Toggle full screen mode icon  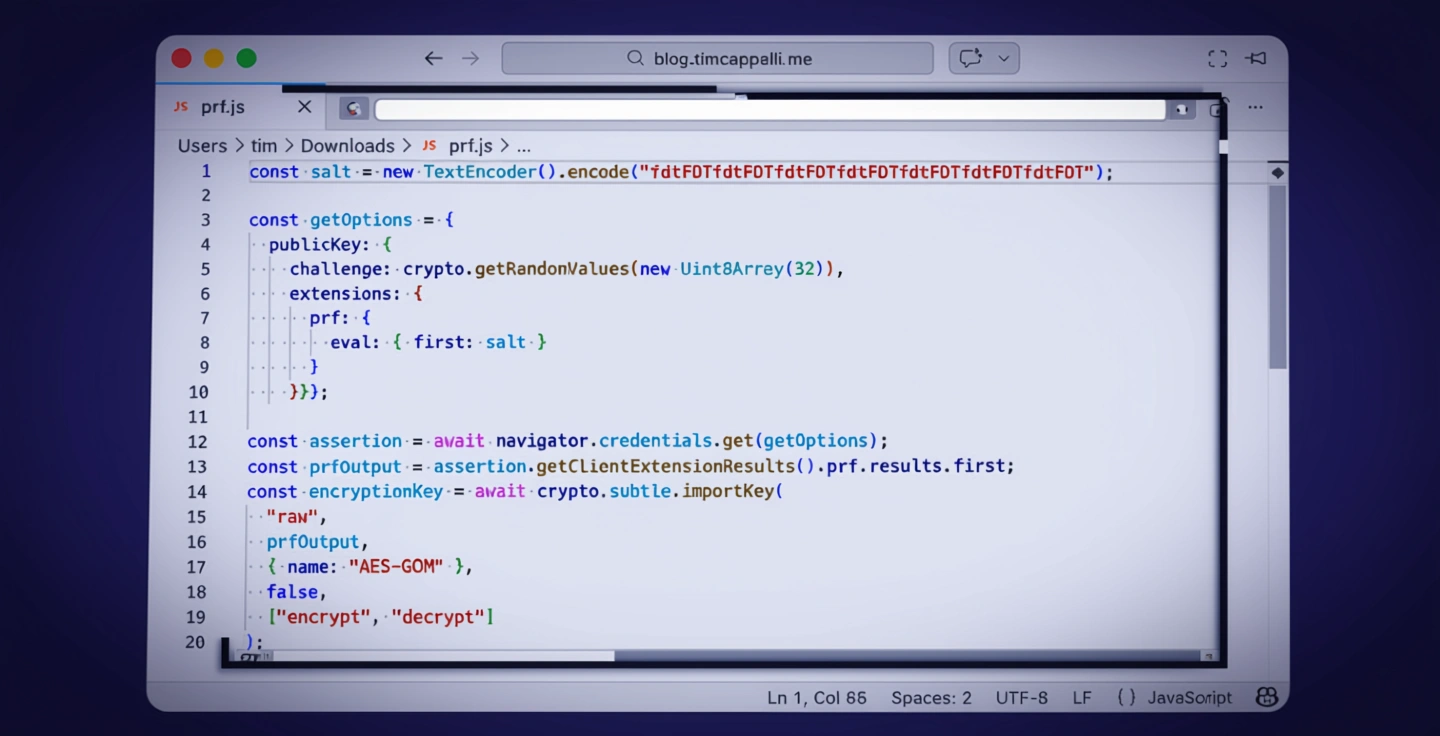pos(1217,59)
